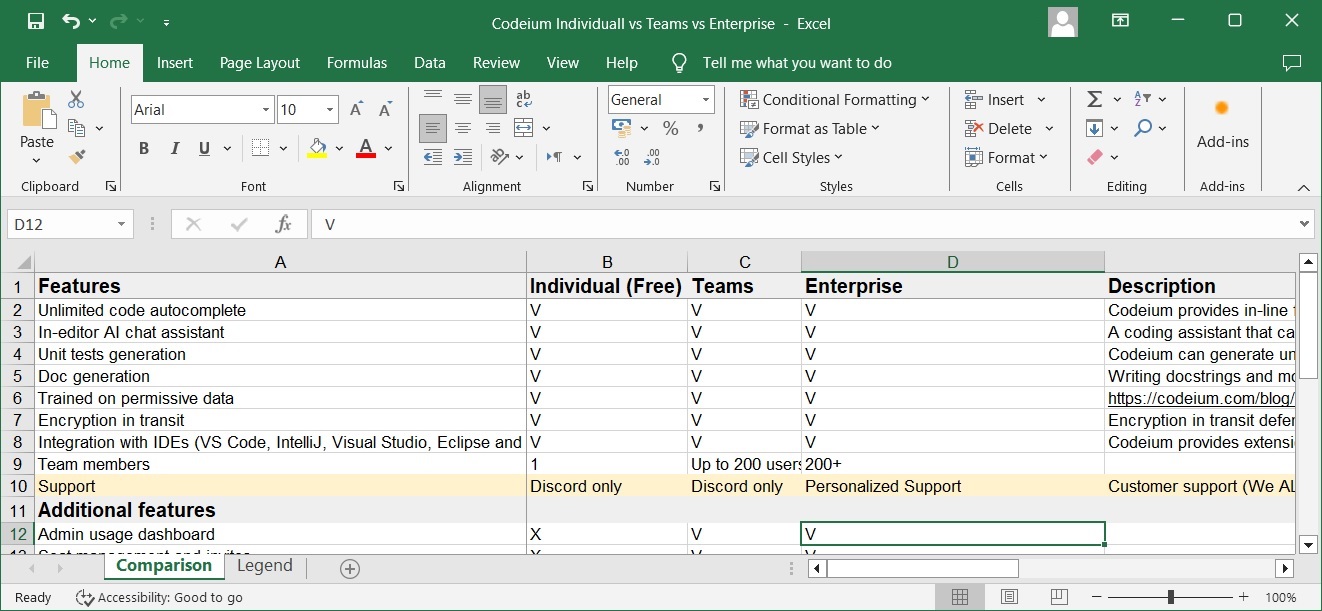Apply bold formatting to selected cell
The height and width of the screenshot is (611, 1322).
[143, 147]
